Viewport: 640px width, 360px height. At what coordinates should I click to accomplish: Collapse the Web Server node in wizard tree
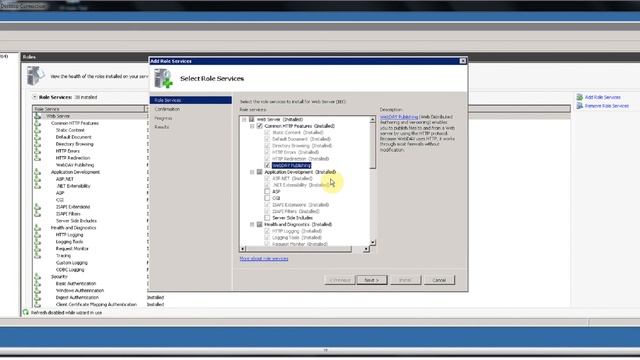coord(244,120)
